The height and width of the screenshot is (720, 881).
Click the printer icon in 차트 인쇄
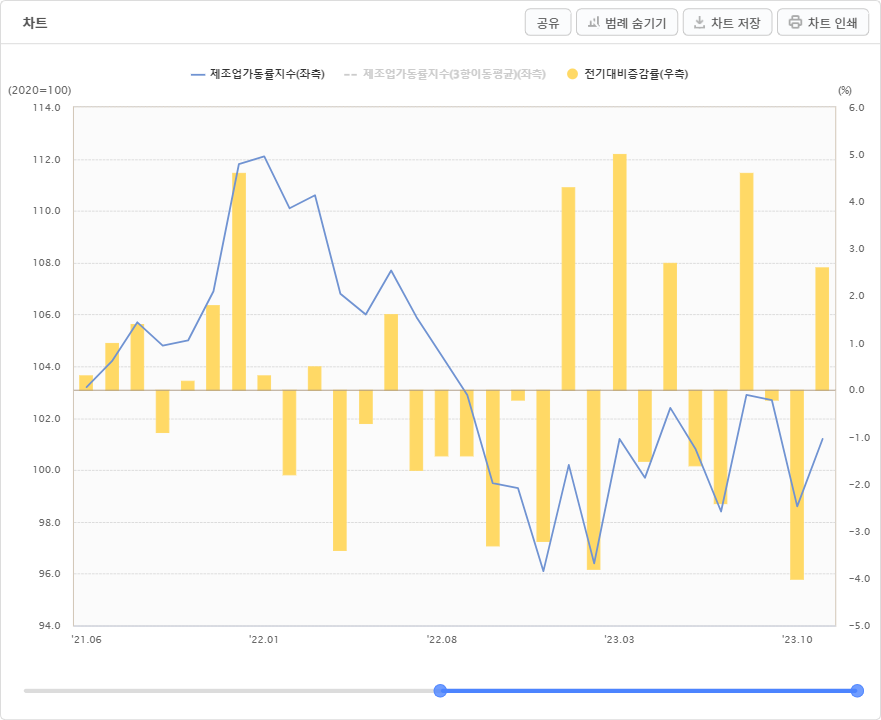coord(795,22)
